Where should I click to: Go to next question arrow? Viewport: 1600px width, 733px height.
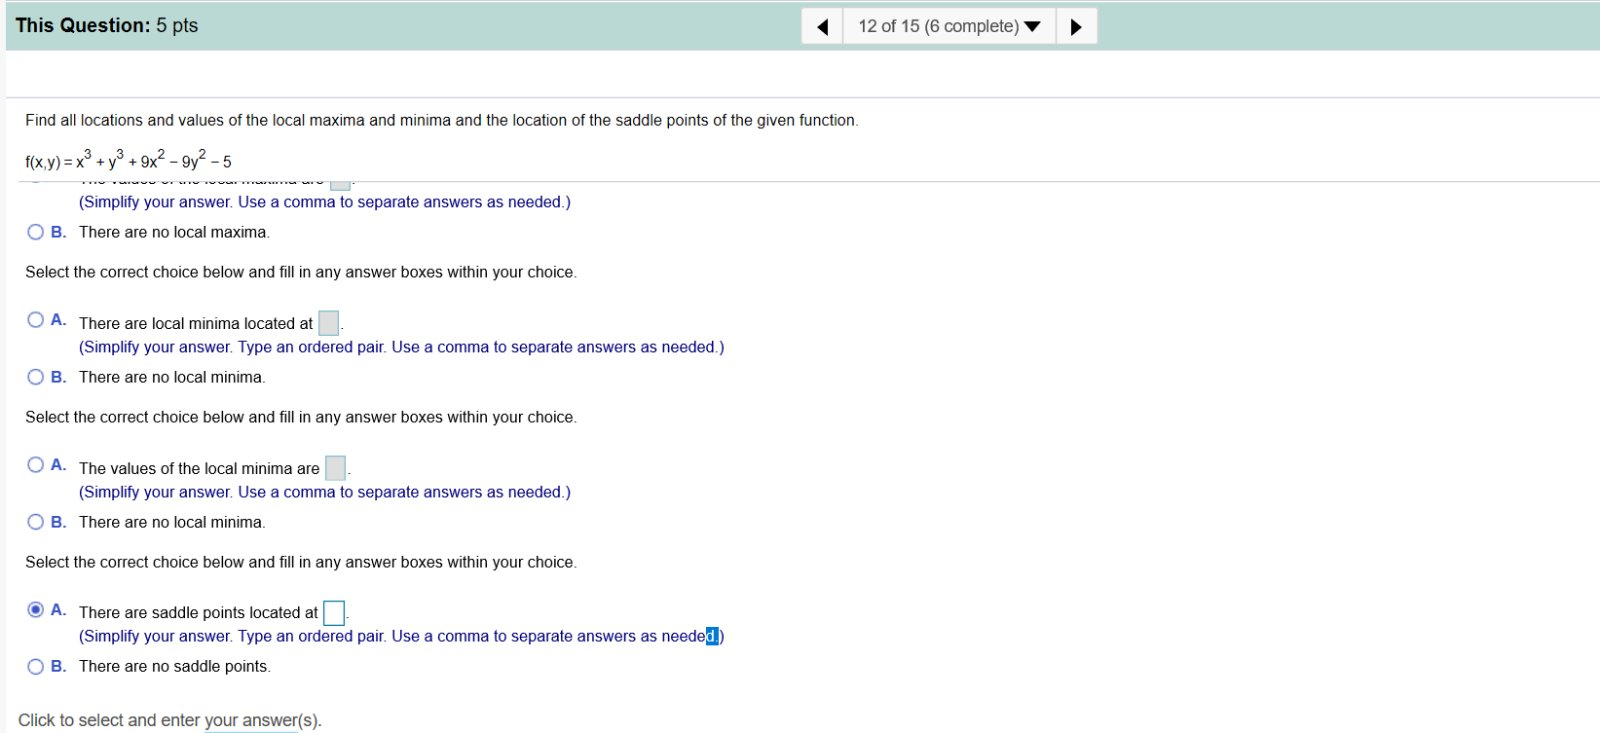pyautogui.click(x=1076, y=27)
